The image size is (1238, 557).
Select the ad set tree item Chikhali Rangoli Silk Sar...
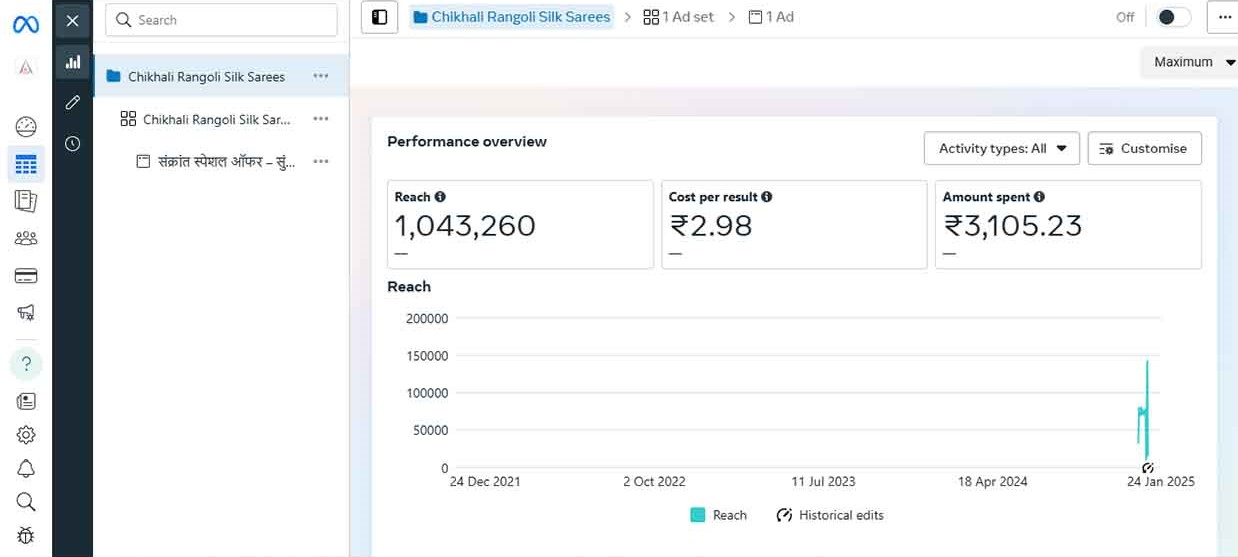[217, 119]
